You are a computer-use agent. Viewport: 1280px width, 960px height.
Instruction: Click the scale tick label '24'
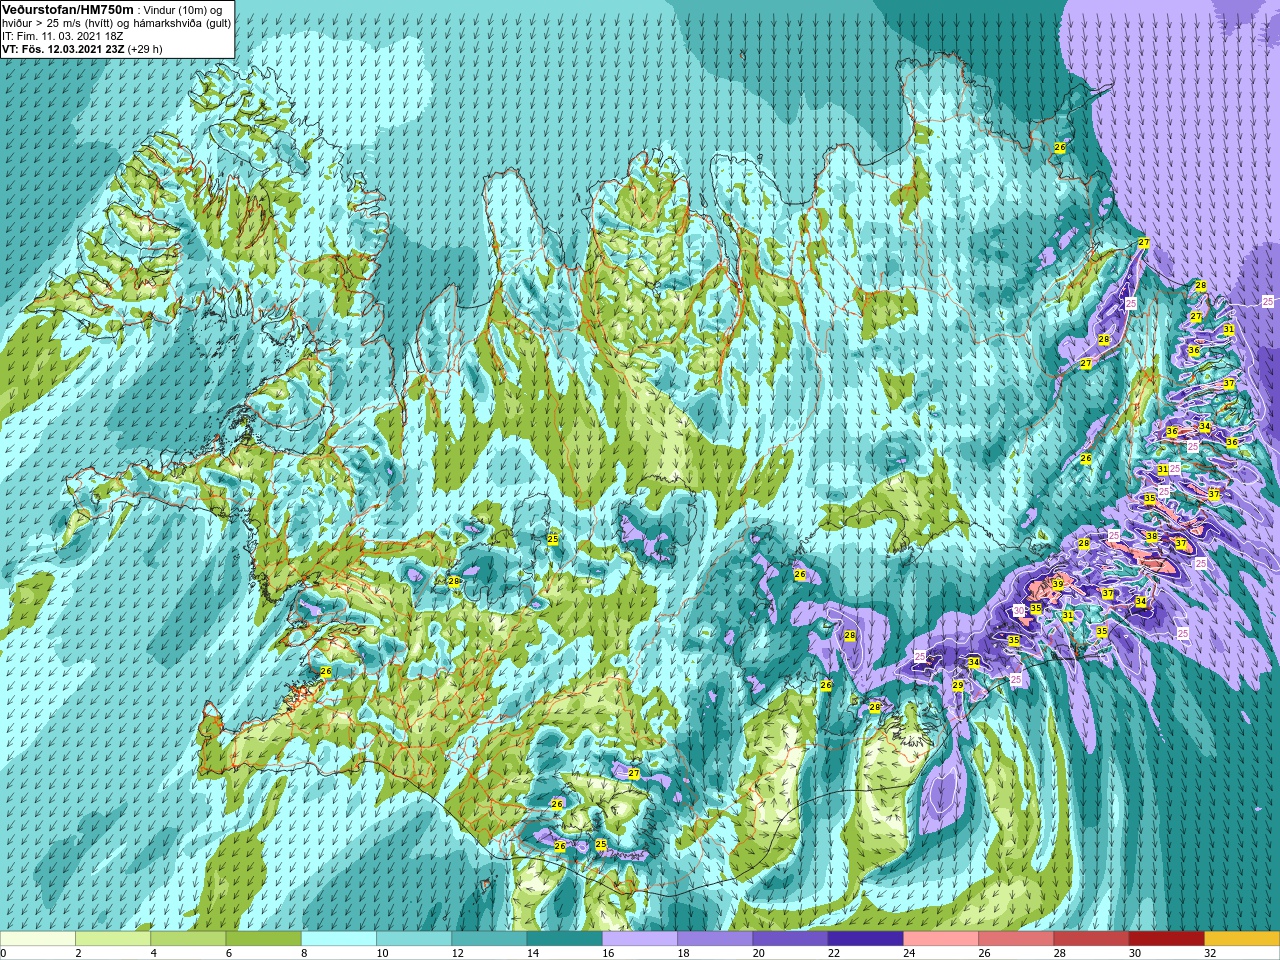tap(910, 953)
